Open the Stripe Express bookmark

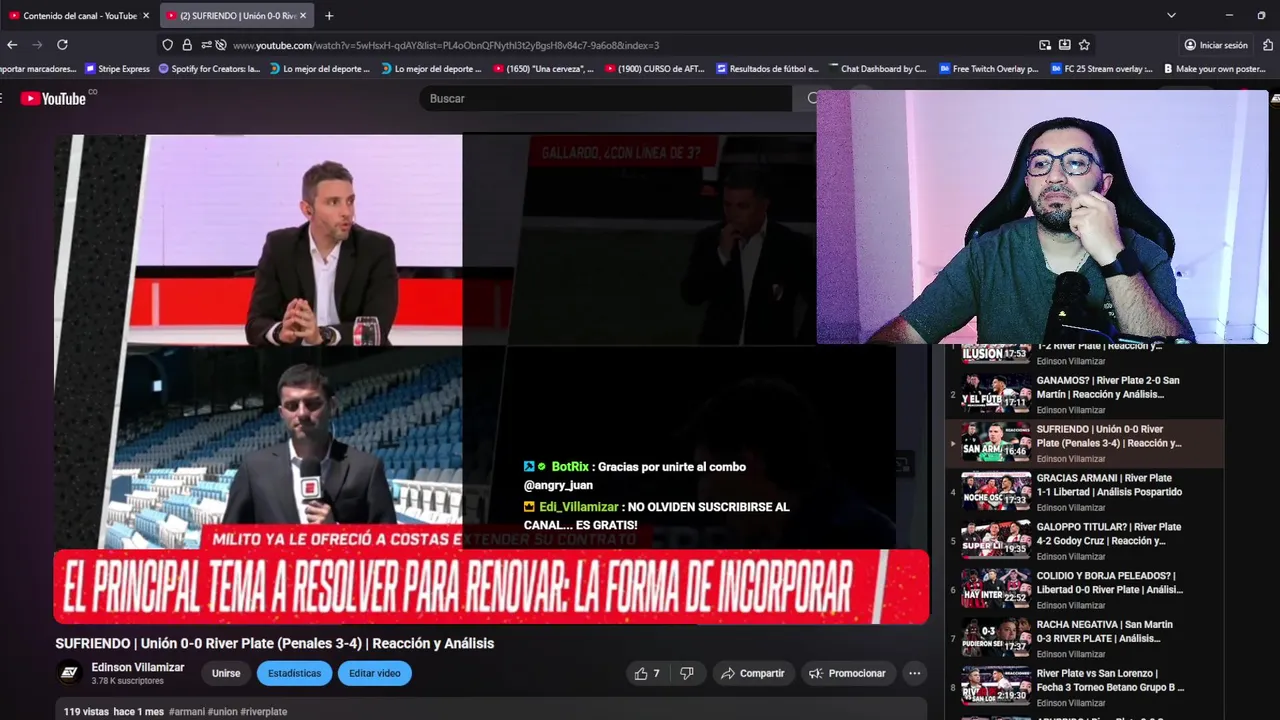117,69
